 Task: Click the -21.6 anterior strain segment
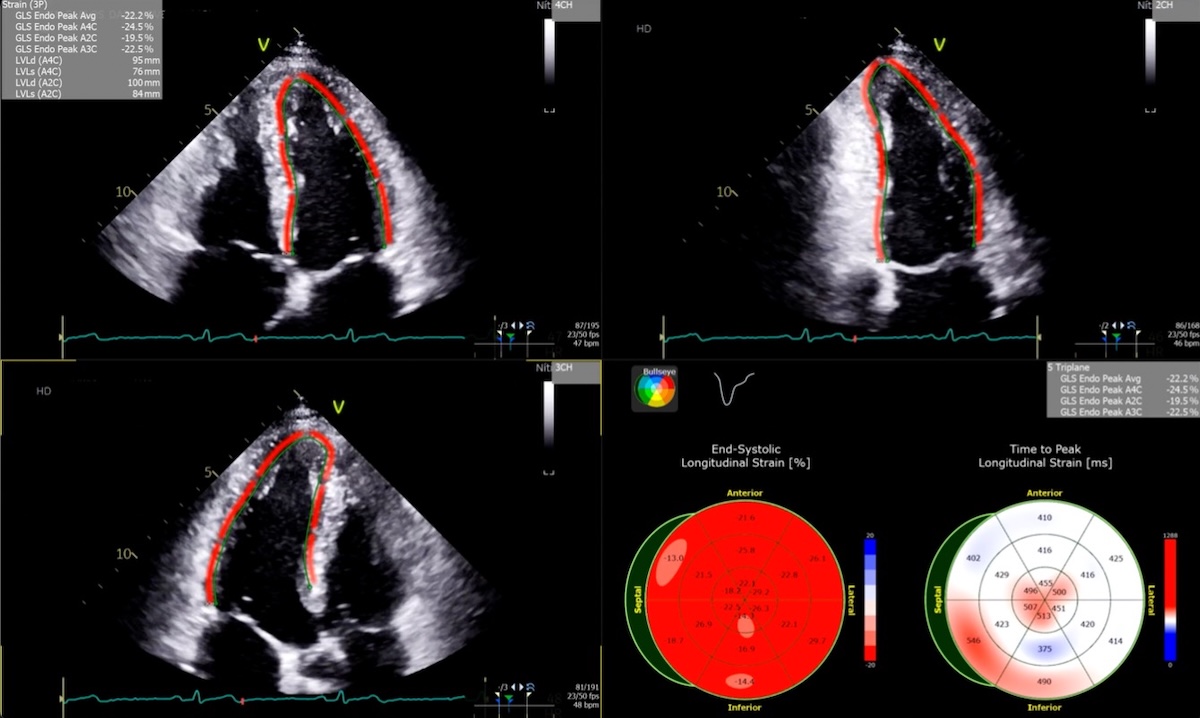(745, 517)
